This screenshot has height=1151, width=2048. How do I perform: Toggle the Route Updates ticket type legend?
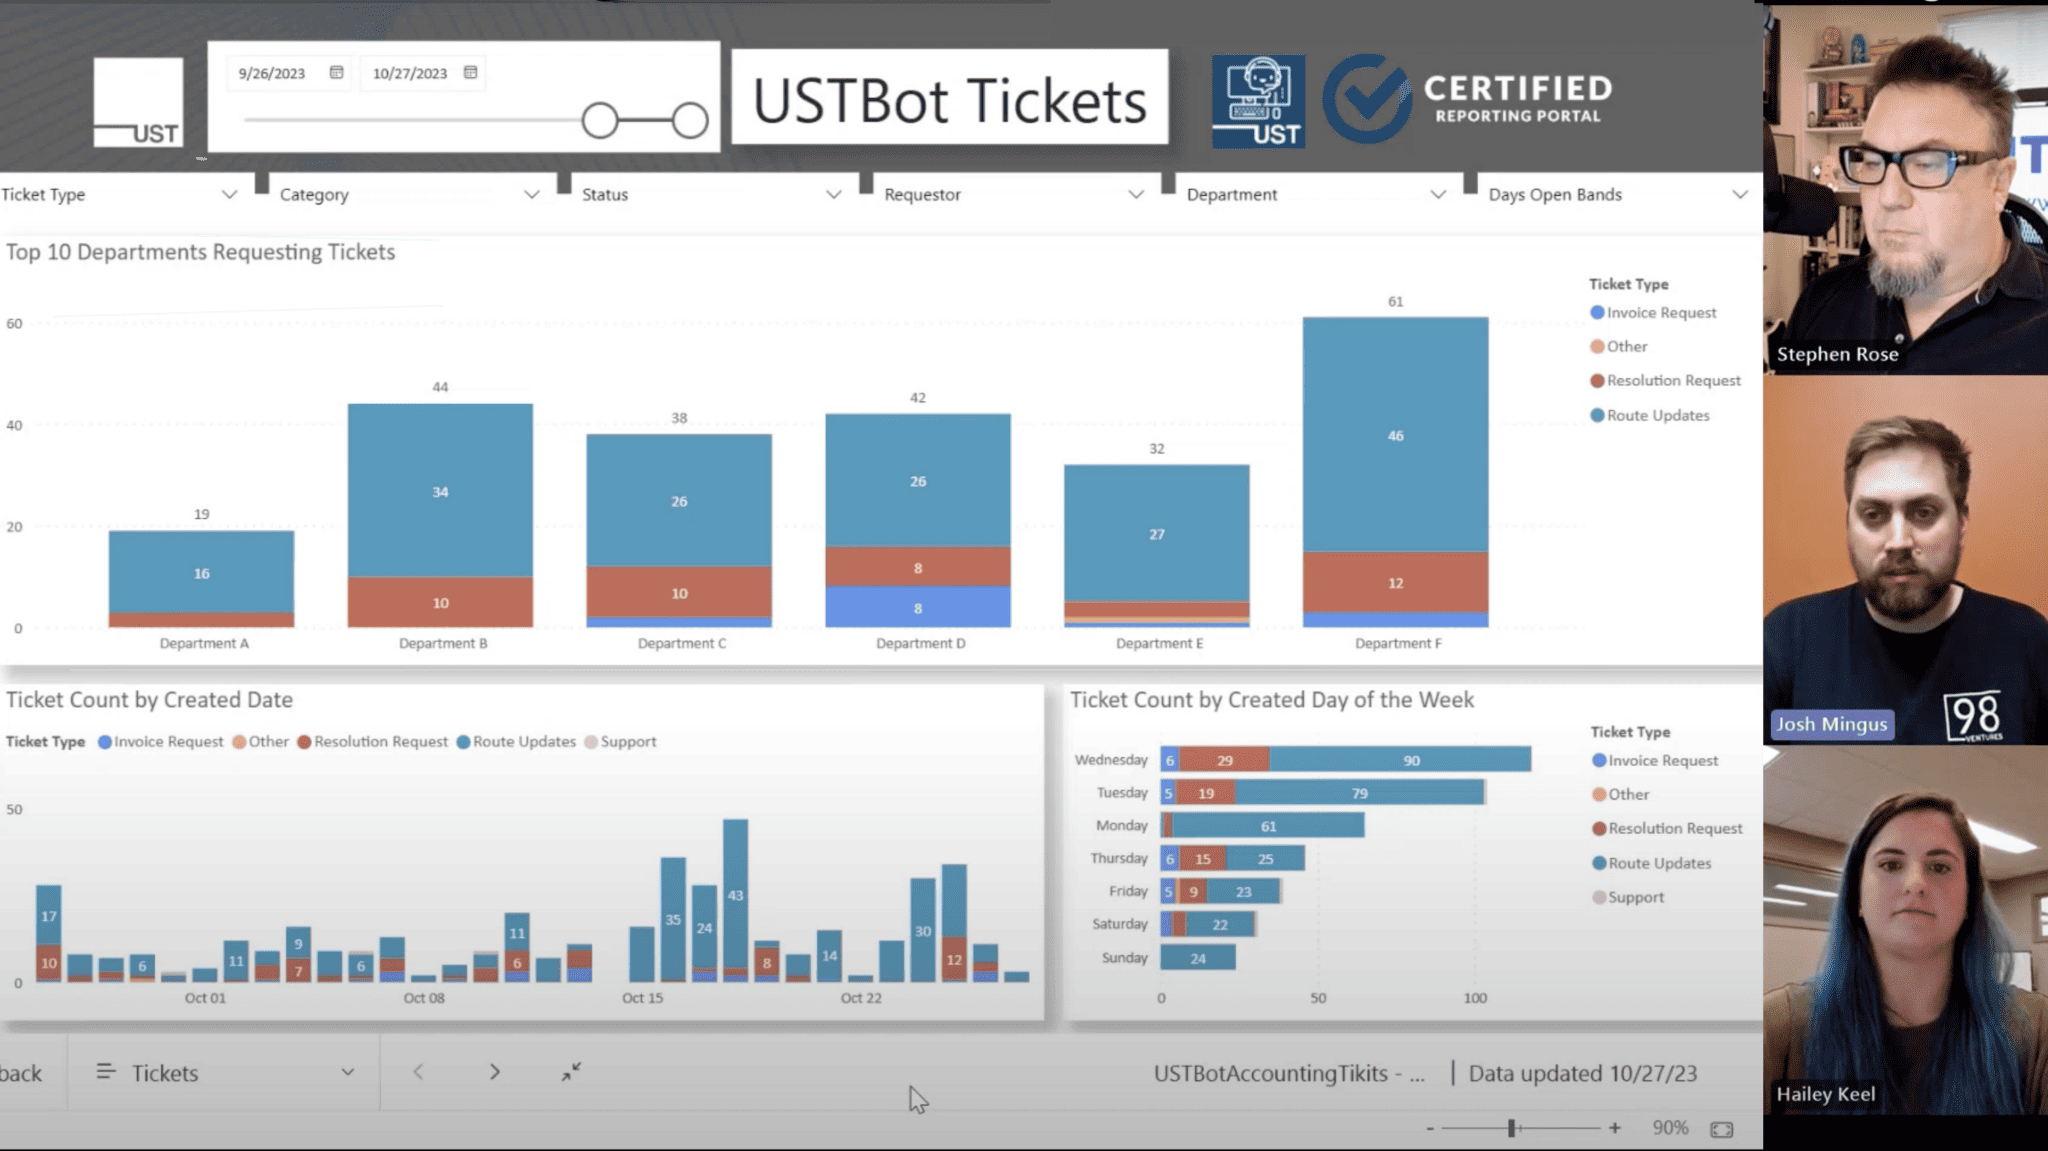tap(1653, 414)
